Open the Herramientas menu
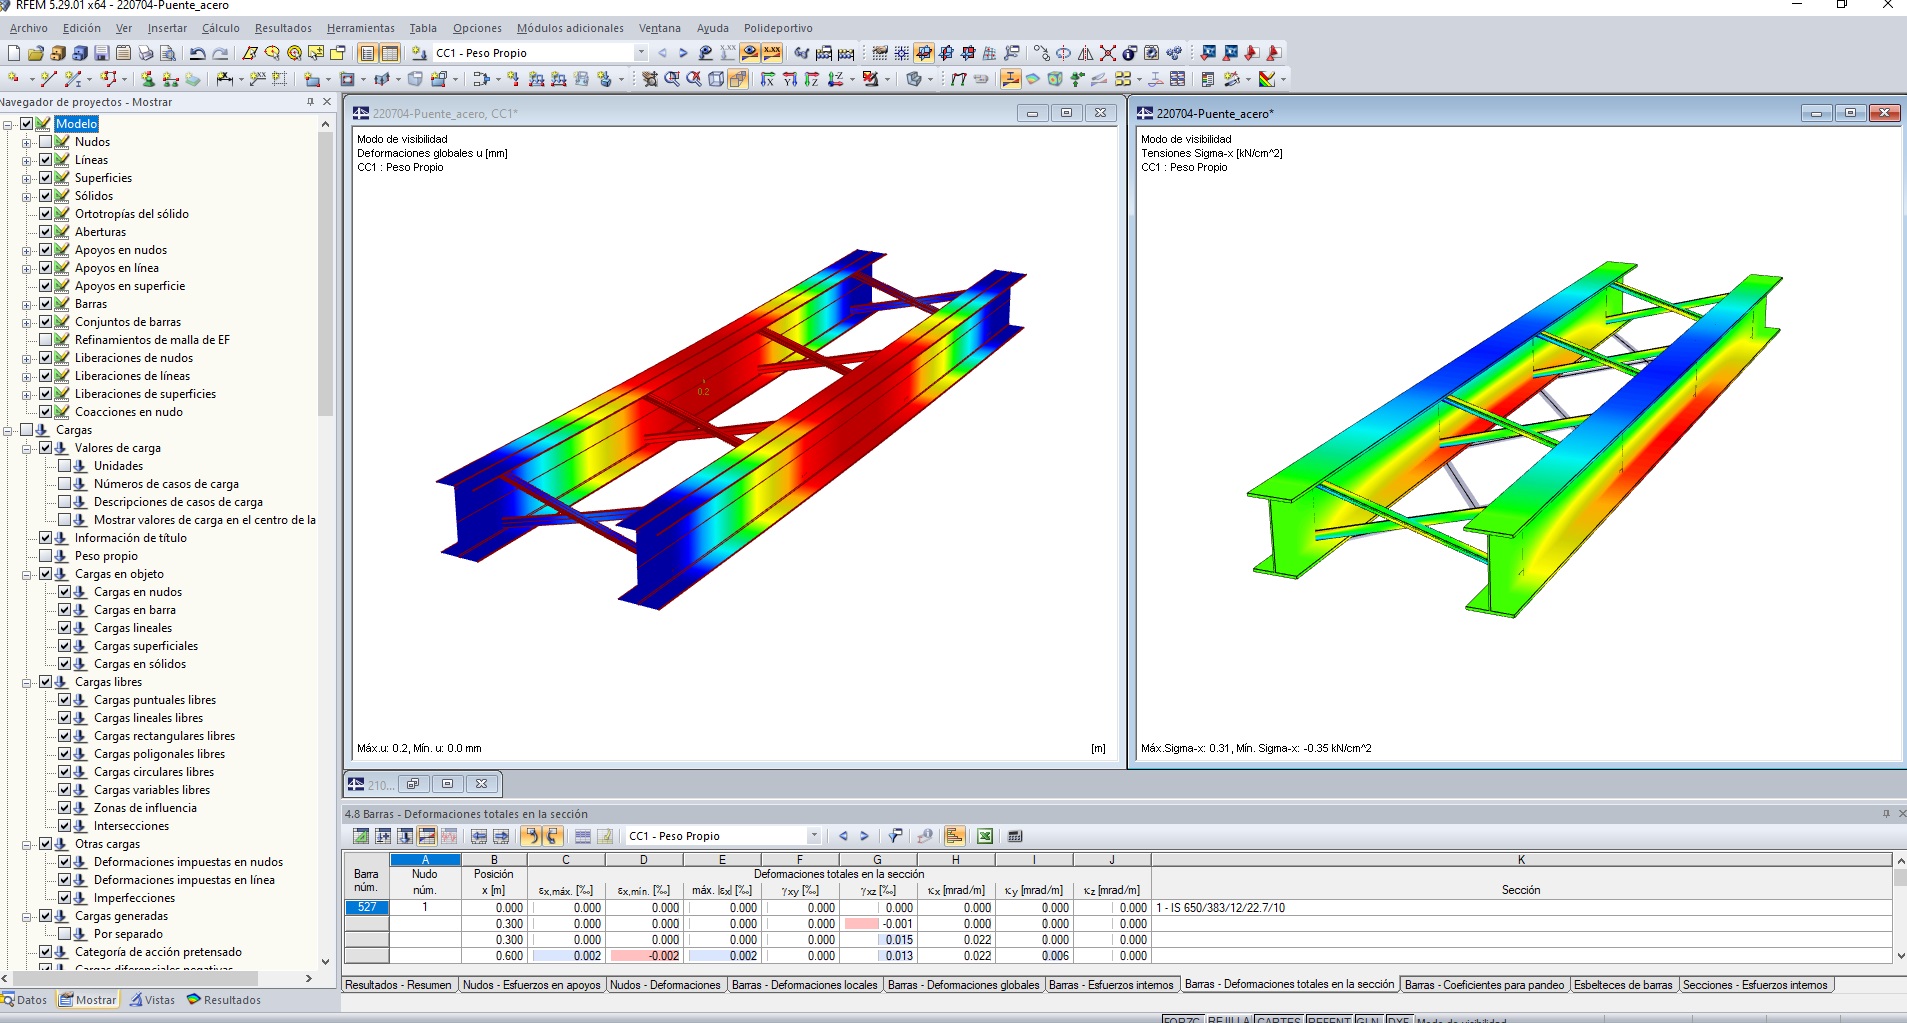 click(360, 28)
